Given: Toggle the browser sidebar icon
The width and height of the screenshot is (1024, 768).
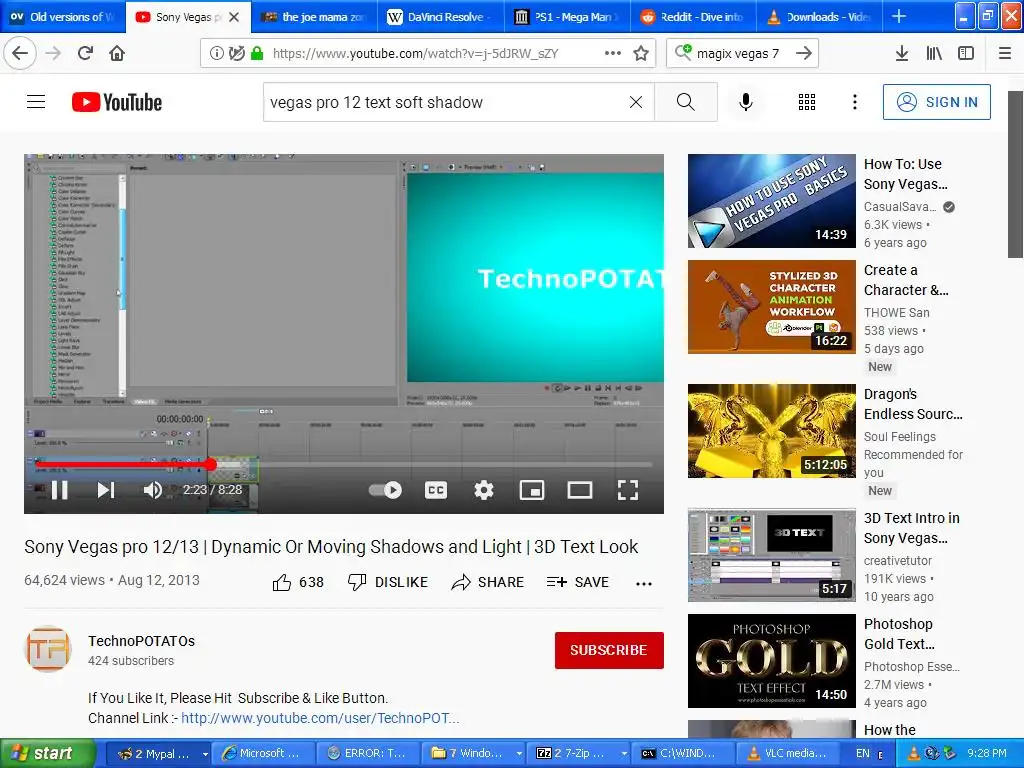Looking at the screenshot, I should click(966, 53).
